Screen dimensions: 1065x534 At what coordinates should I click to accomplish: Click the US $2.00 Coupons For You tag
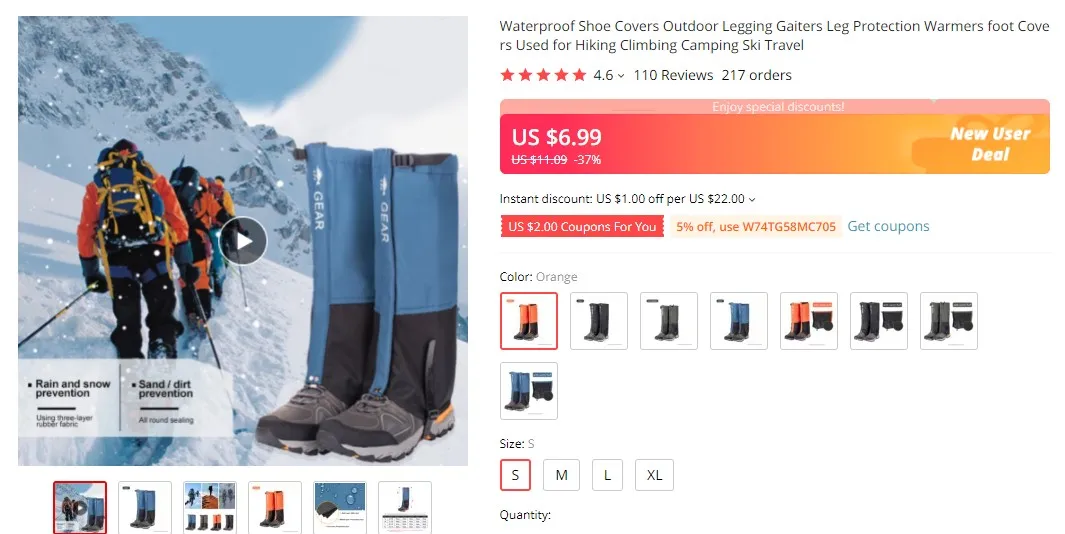(x=582, y=227)
